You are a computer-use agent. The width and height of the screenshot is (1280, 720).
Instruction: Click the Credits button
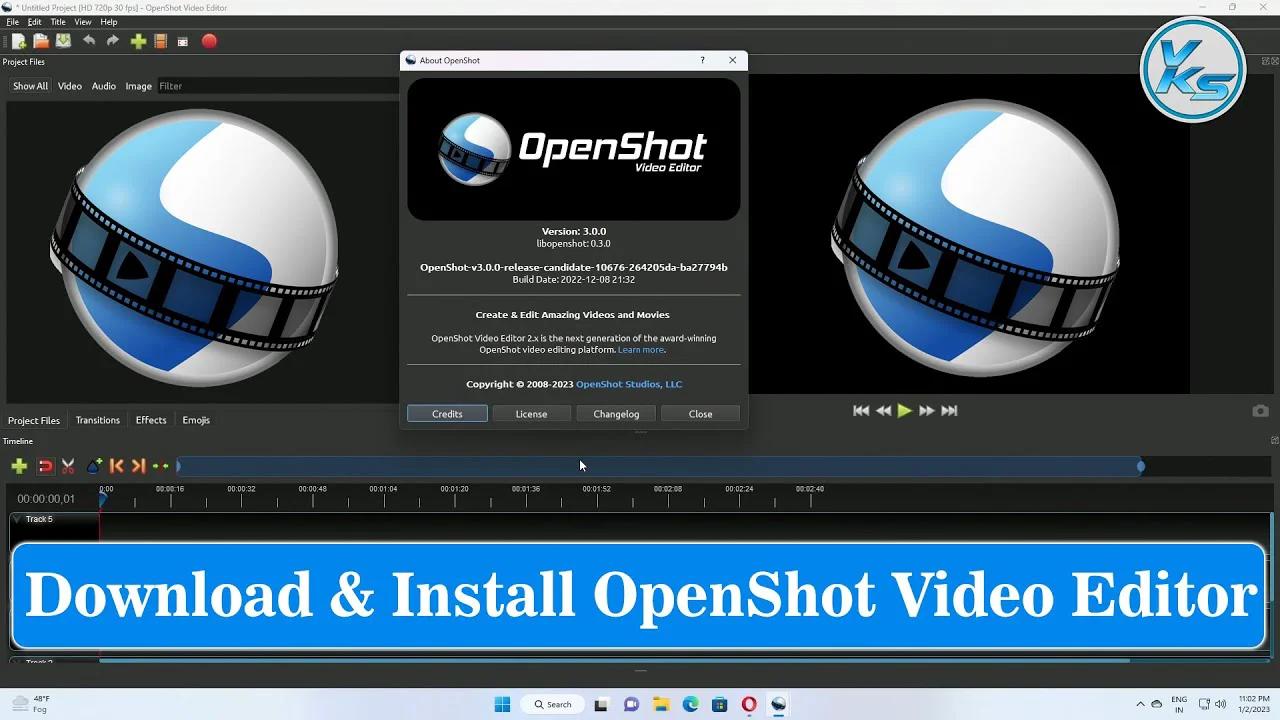[446, 413]
